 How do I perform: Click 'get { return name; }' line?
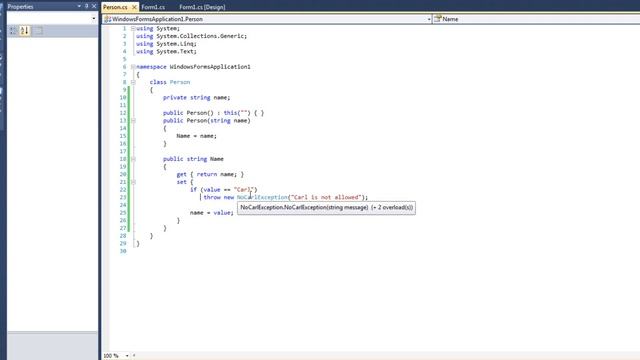(x=210, y=174)
